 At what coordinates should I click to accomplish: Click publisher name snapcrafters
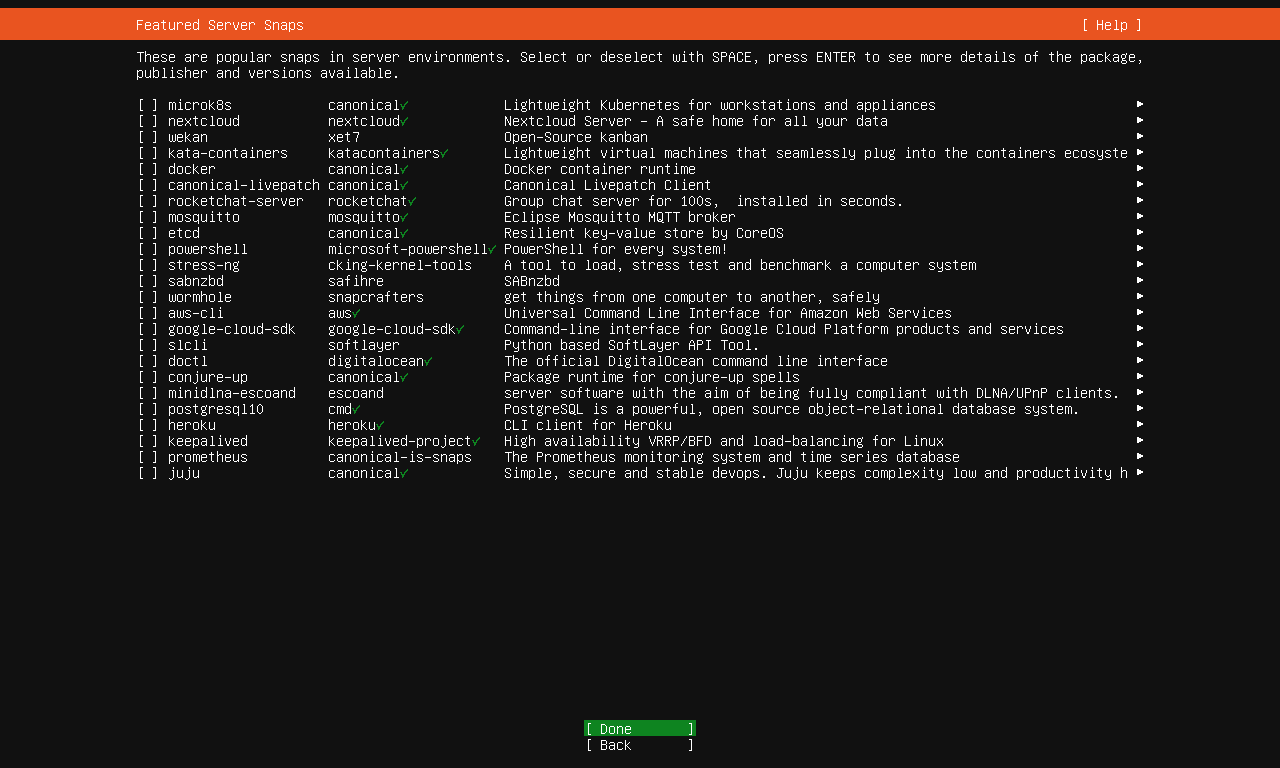[376, 297]
